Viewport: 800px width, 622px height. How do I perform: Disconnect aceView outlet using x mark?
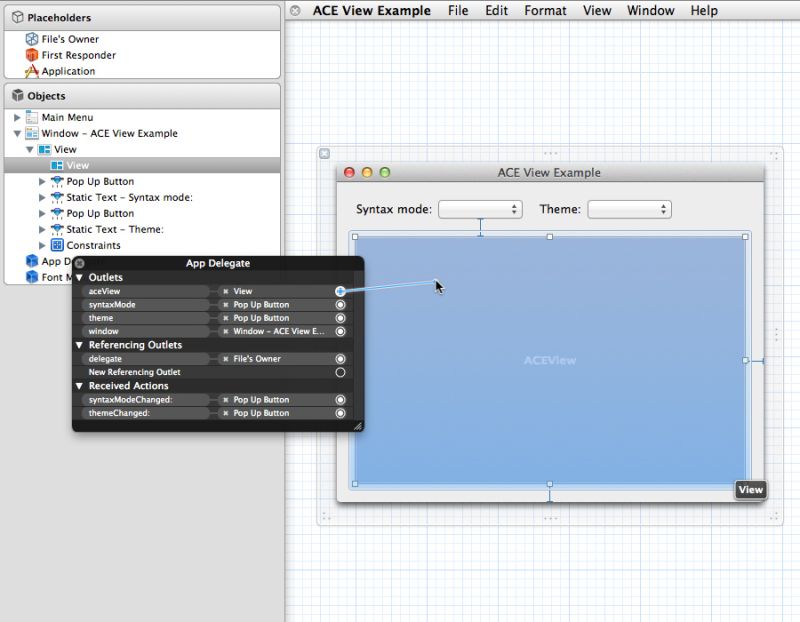(x=226, y=291)
